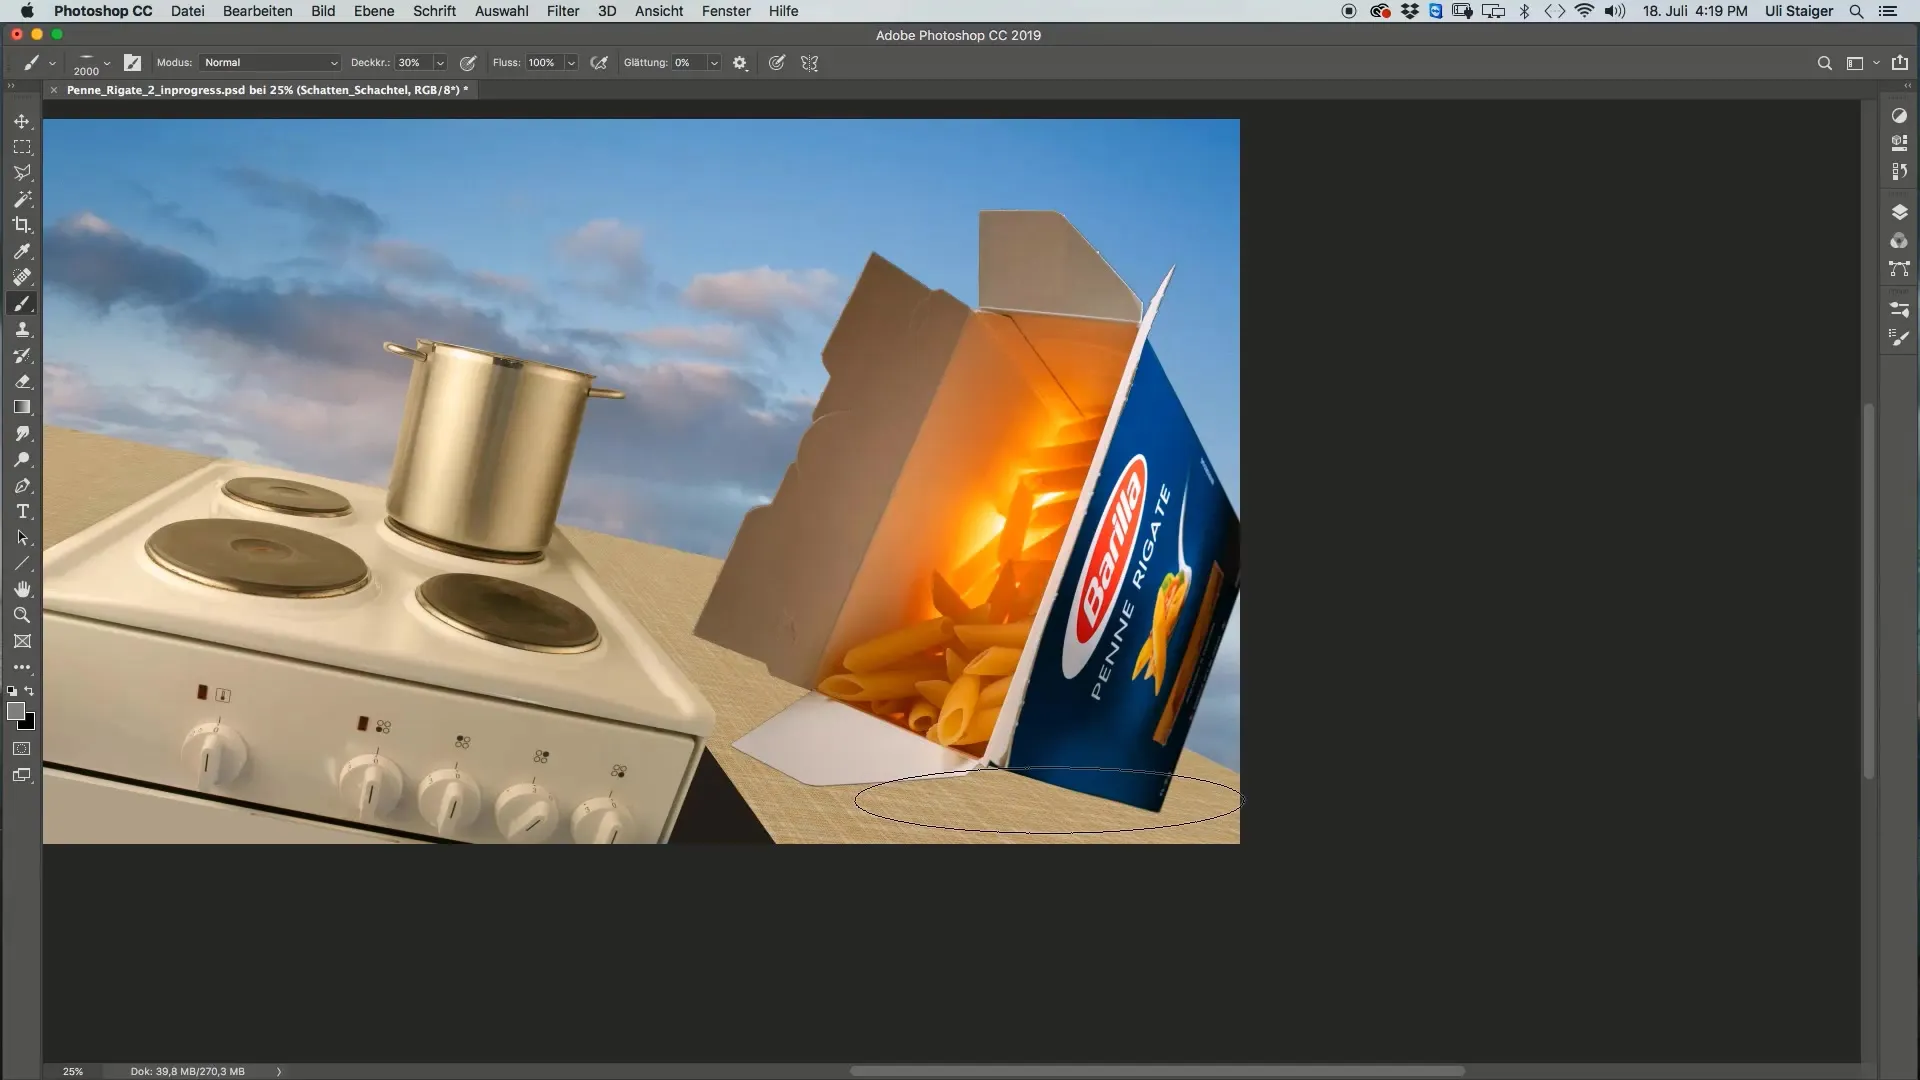This screenshot has height=1080, width=1920.
Task: Open the Fluss flow slider arrow
Action: pyautogui.click(x=571, y=62)
